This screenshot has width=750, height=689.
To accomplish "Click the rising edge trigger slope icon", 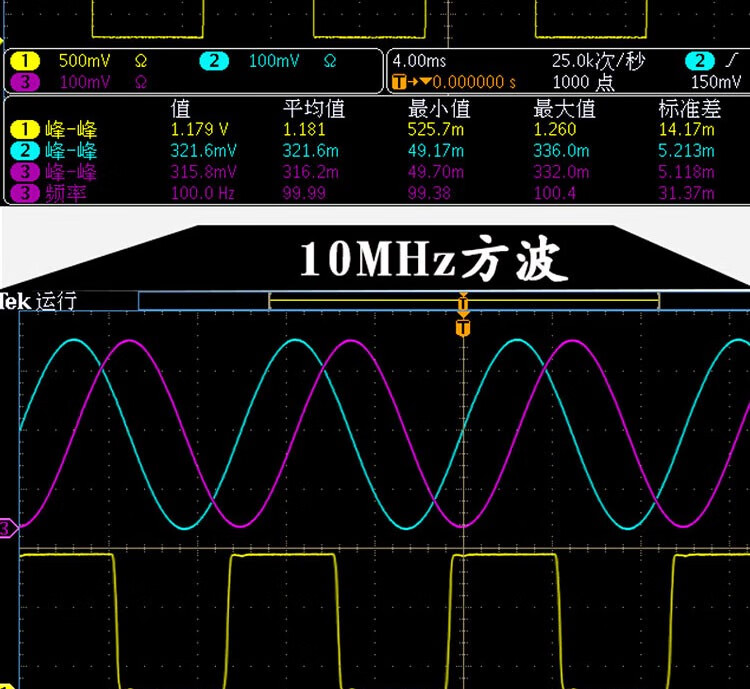I will click(732, 61).
